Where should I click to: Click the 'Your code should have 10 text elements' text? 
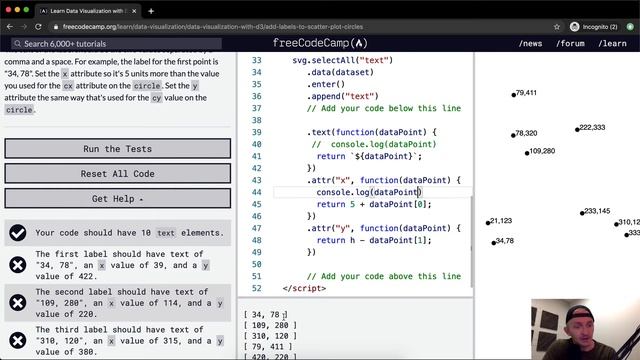click(x=129, y=233)
